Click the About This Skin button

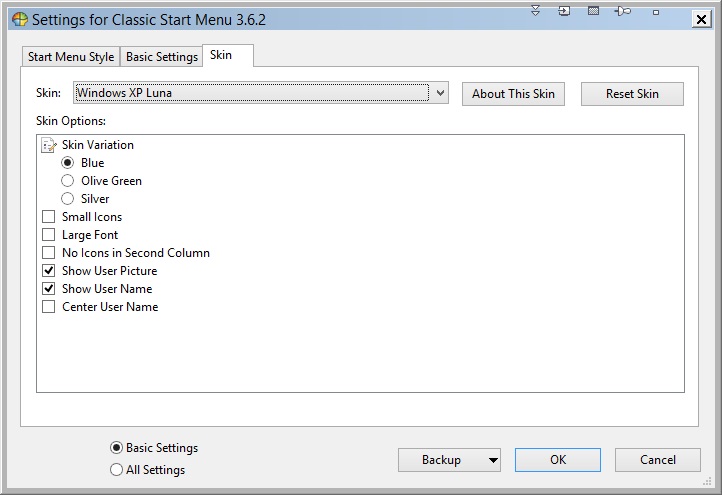pyautogui.click(x=513, y=94)
